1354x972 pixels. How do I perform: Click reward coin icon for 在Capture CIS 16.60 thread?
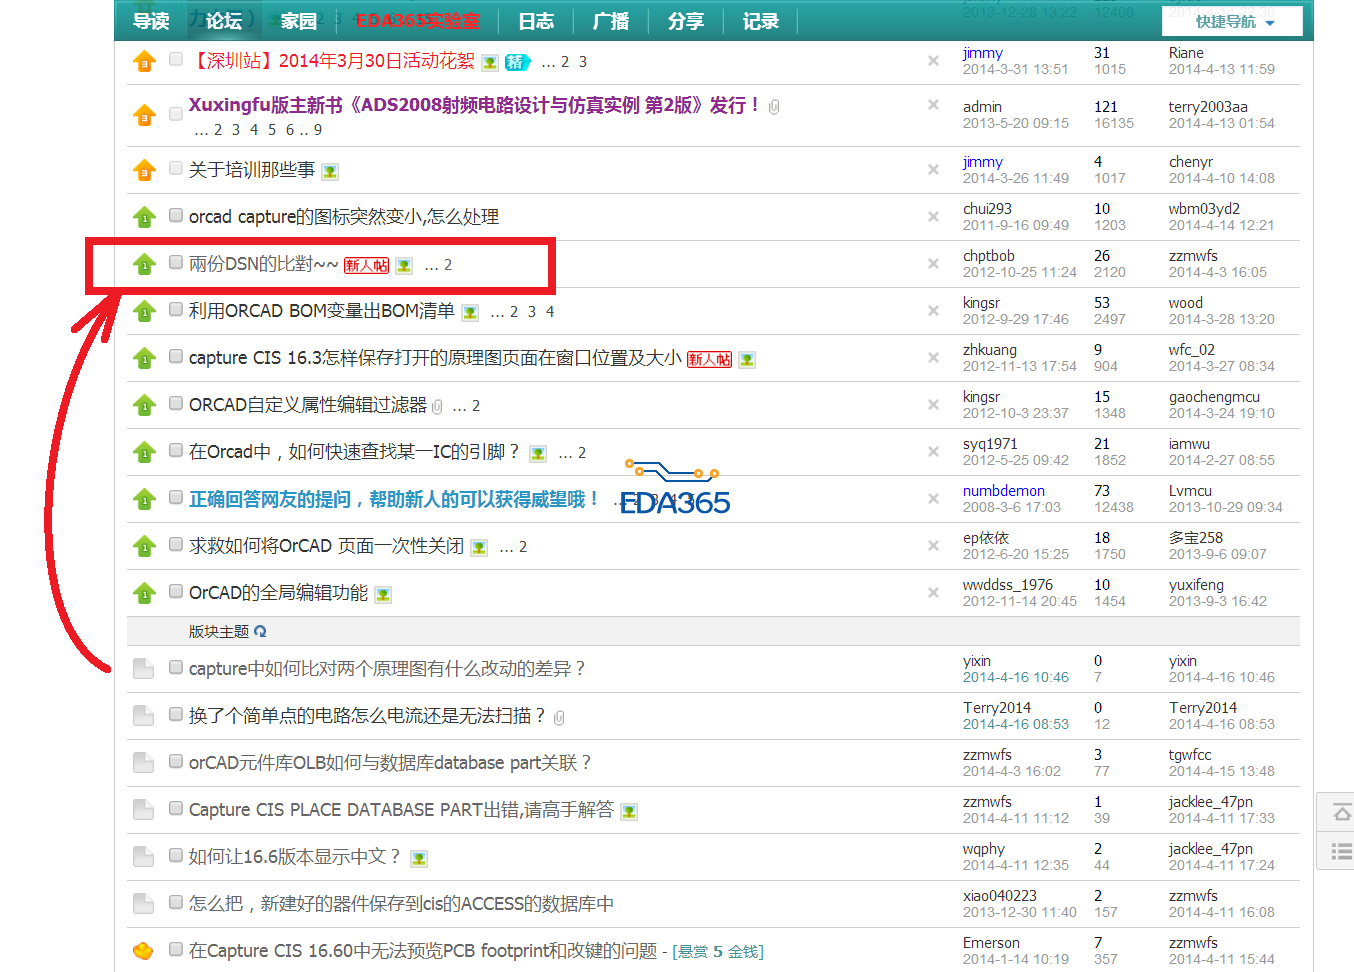pos(144,950)
